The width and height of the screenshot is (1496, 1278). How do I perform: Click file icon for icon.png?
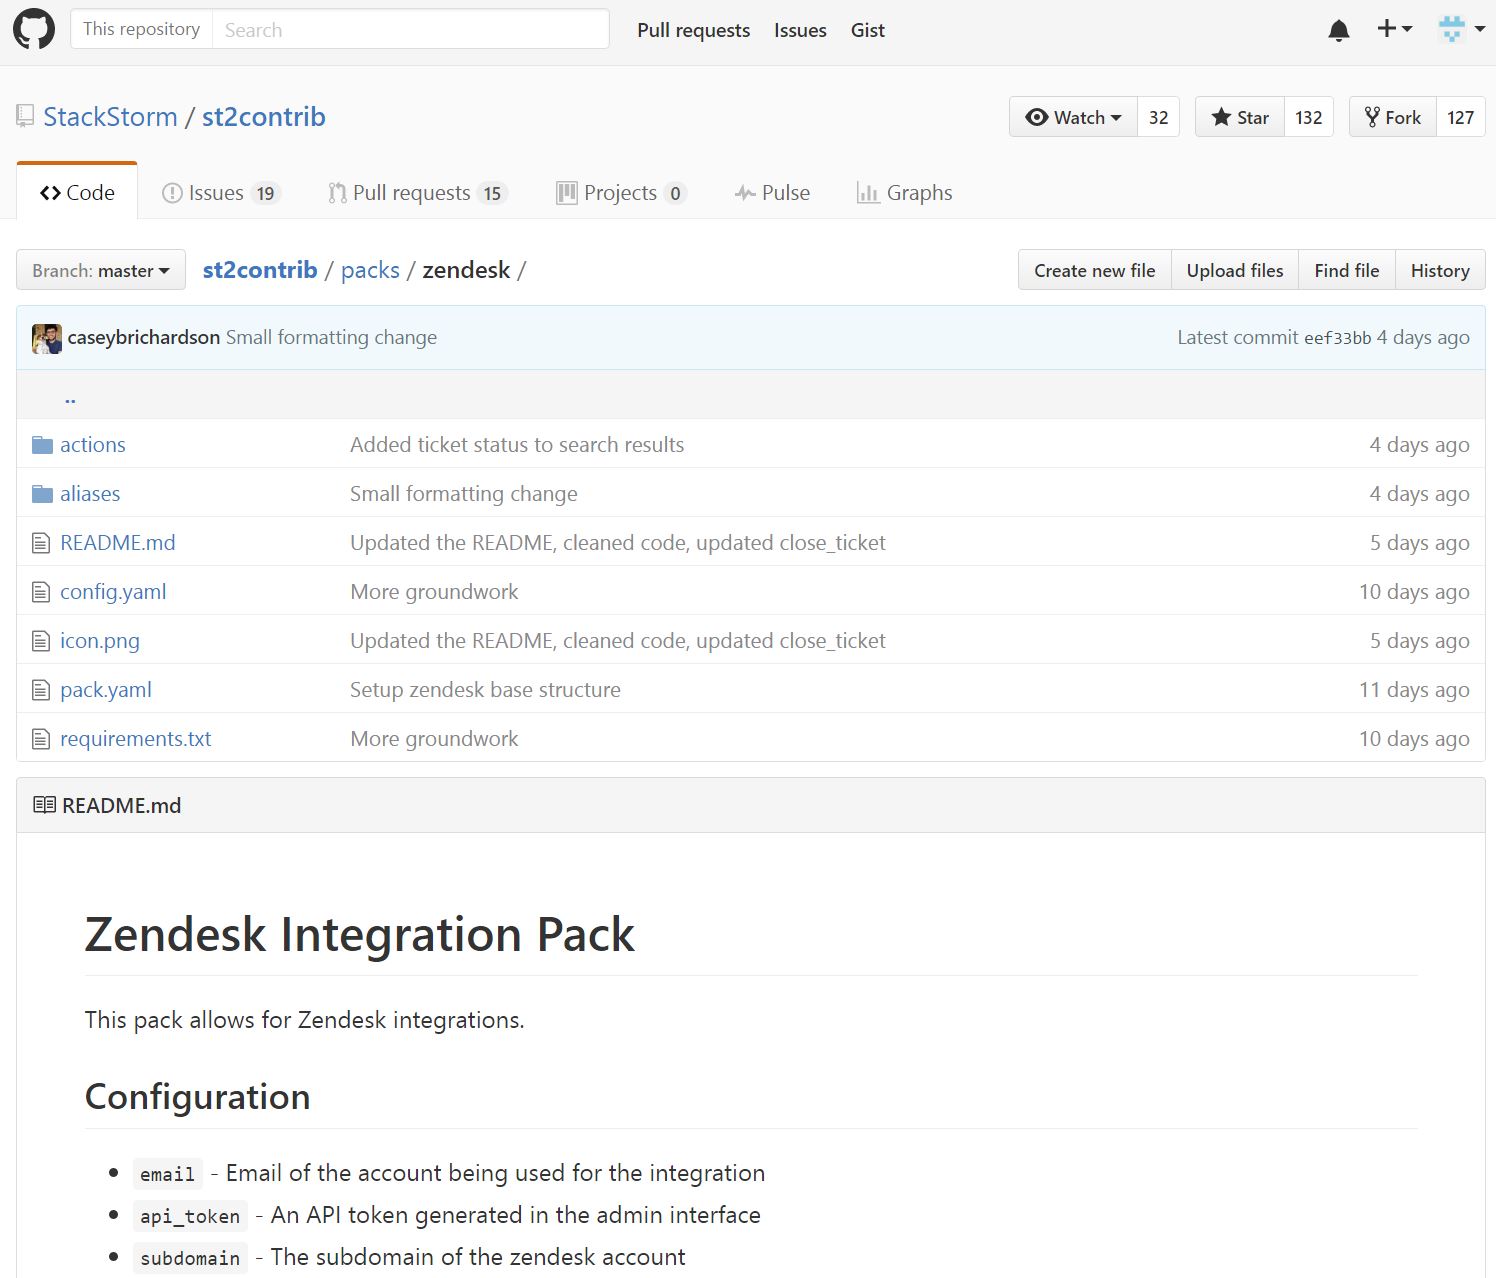coord(41,641)
